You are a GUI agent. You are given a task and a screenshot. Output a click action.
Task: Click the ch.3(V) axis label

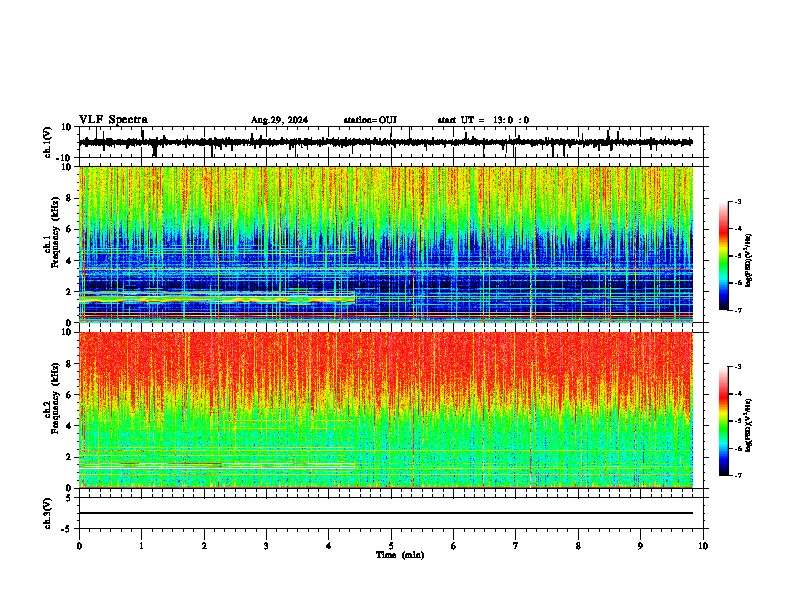pos(47,513)
